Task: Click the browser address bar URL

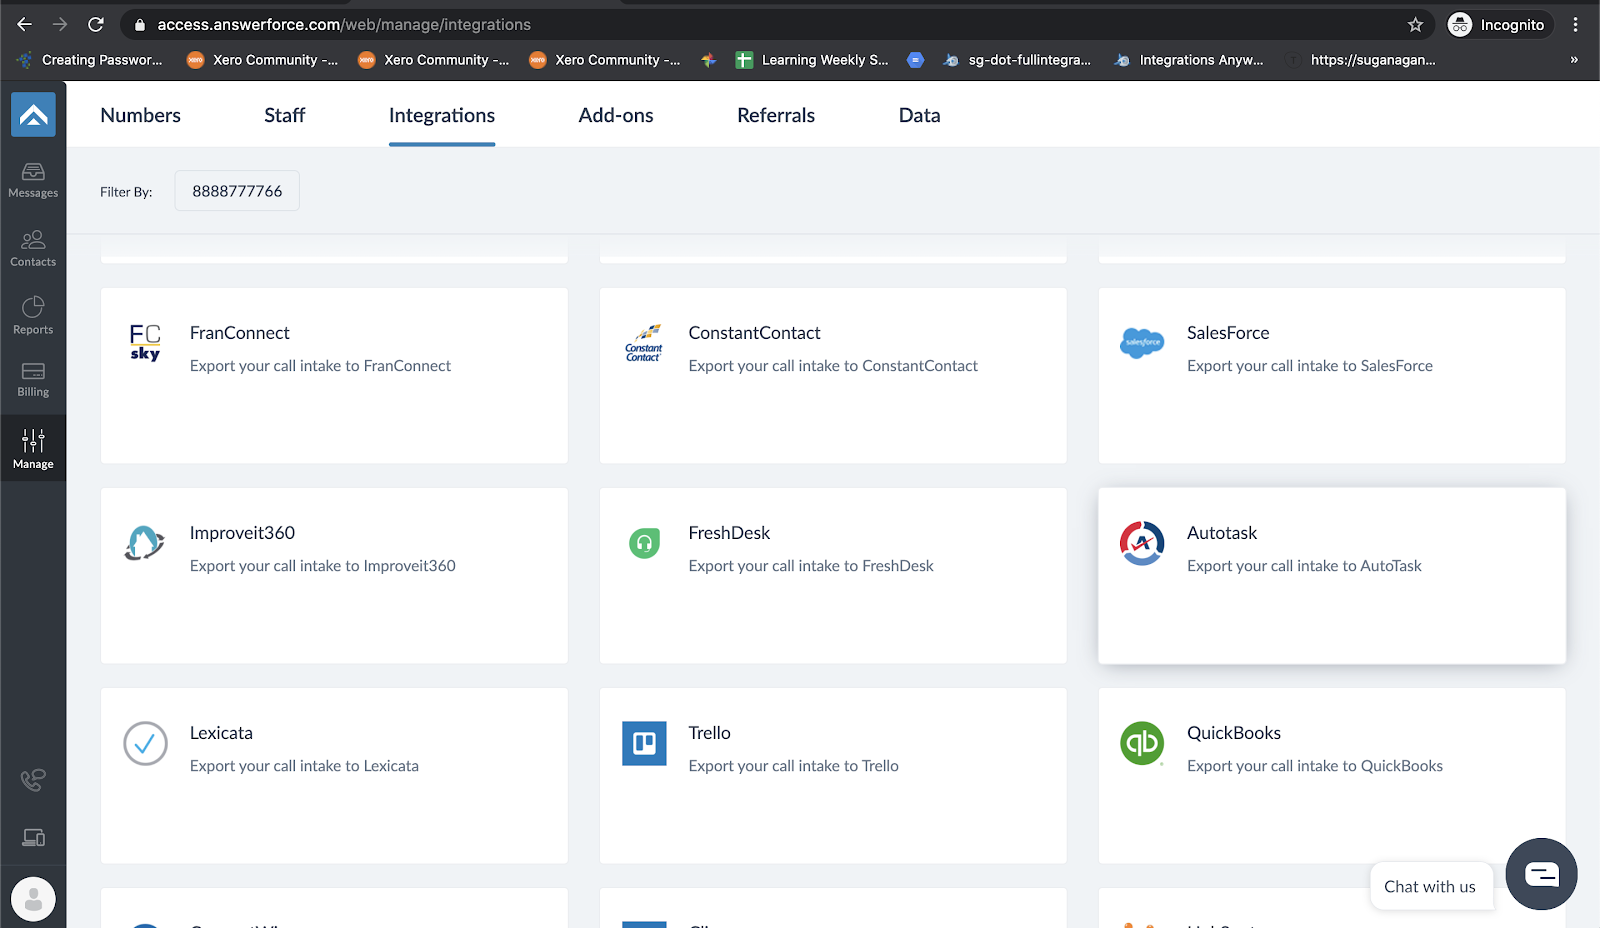Action: click(344, 25)
